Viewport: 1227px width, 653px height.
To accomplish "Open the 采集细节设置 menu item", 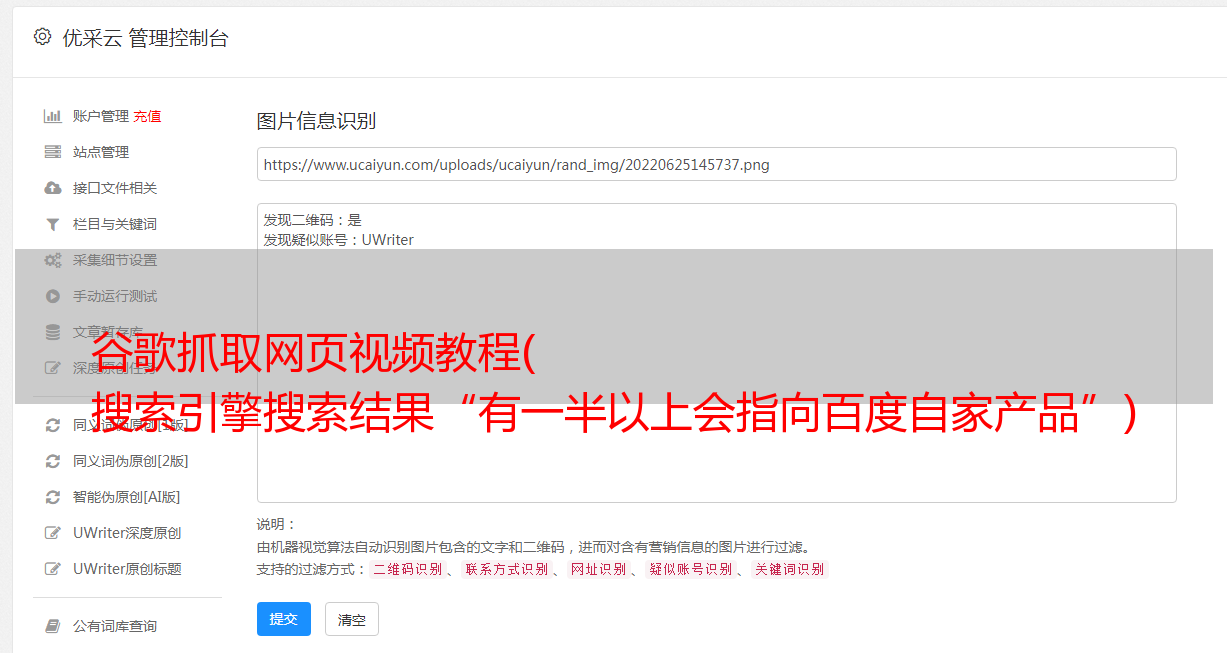I will click(115, 260).
